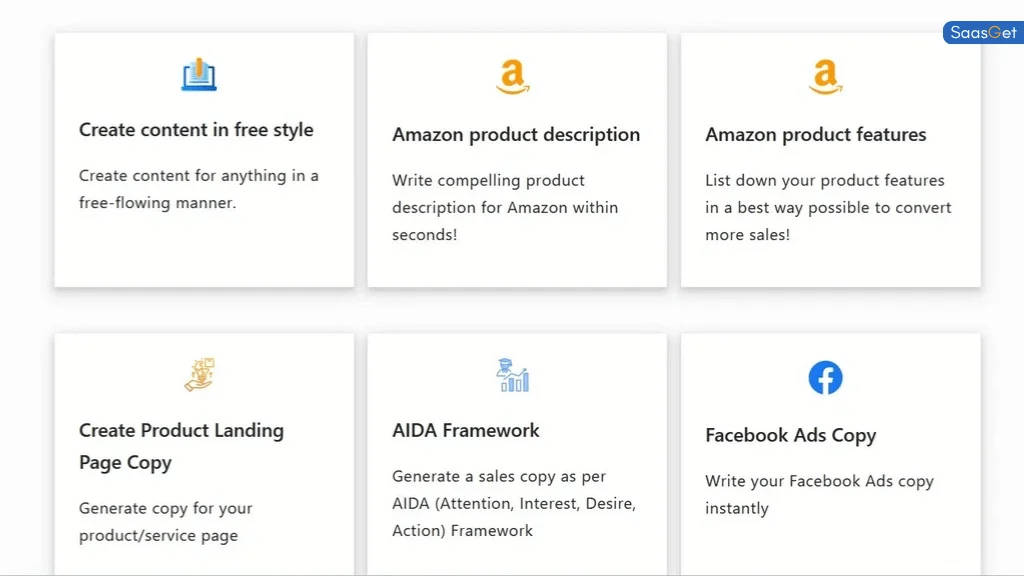Click 'Write your Facebook Ads copy instantly' text
1024x576 pixels.
[820, 495]
